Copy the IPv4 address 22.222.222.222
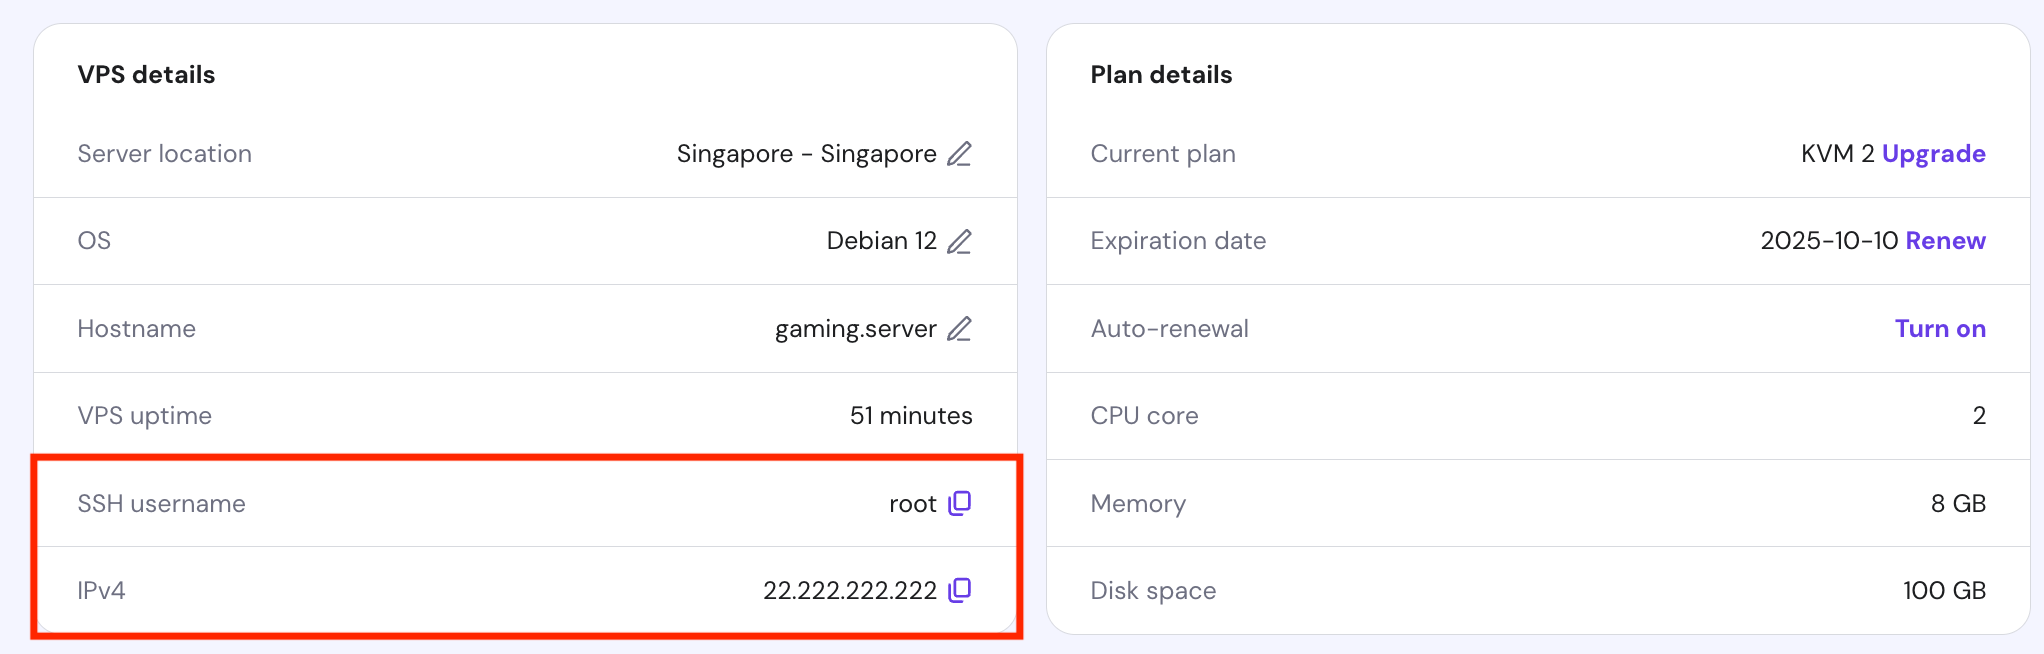The image size is (2044, 654). (x=960, y=591)
